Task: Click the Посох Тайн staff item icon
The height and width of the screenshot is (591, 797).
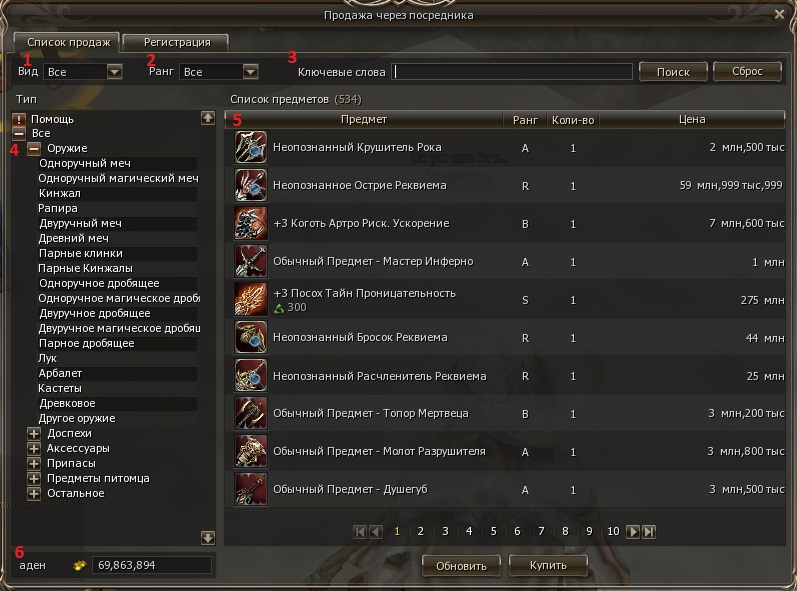Action: (x=251, y=299)
